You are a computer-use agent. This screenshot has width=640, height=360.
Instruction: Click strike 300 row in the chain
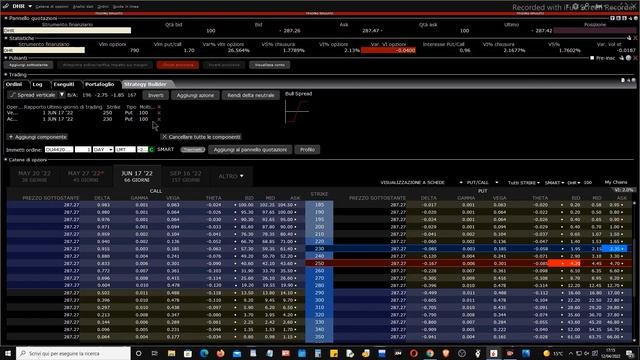click(319, 300)
